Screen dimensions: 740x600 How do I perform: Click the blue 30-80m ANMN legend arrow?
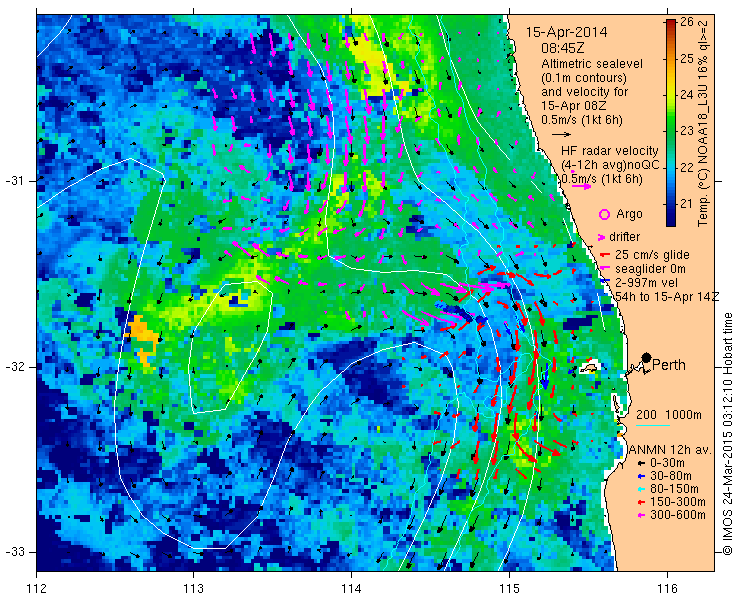[641, 476]
